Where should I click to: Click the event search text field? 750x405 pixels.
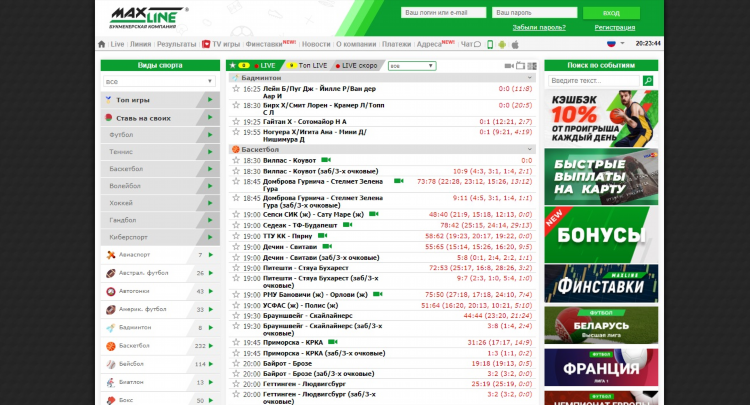(594, 81)
